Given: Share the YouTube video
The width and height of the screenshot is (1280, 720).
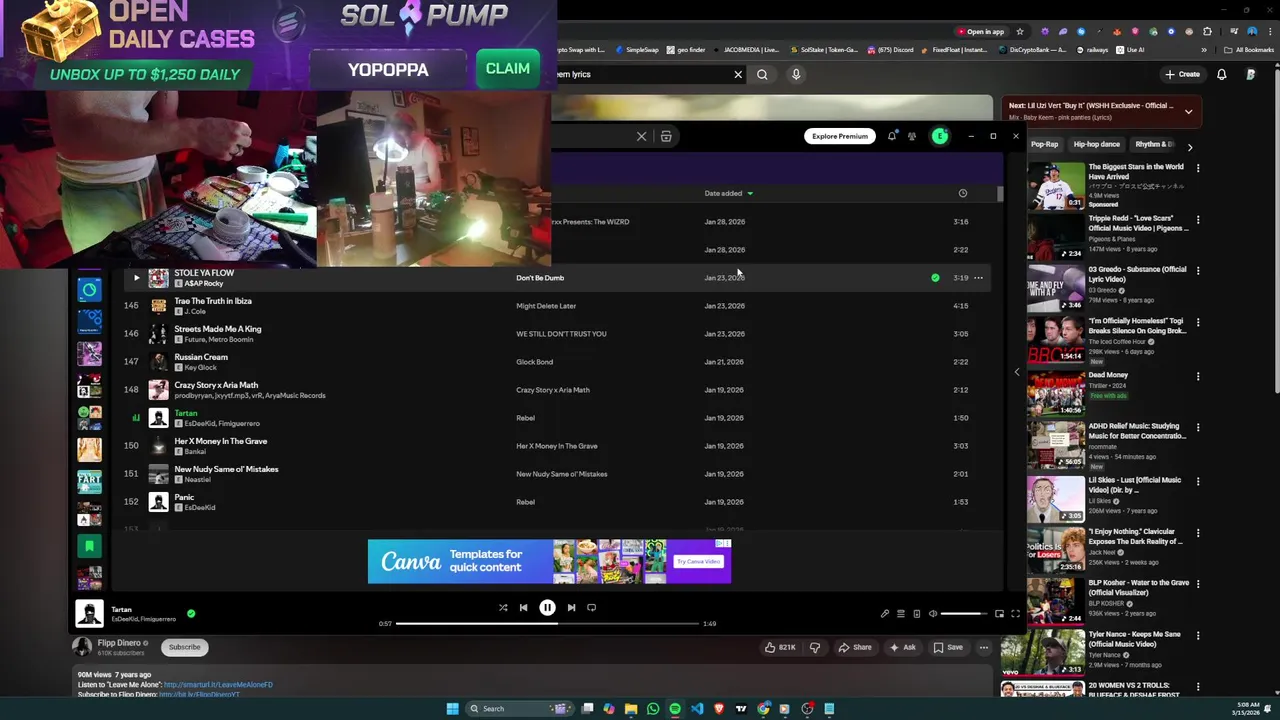Looking at the screenshot, I should click(x=855, y=647).
